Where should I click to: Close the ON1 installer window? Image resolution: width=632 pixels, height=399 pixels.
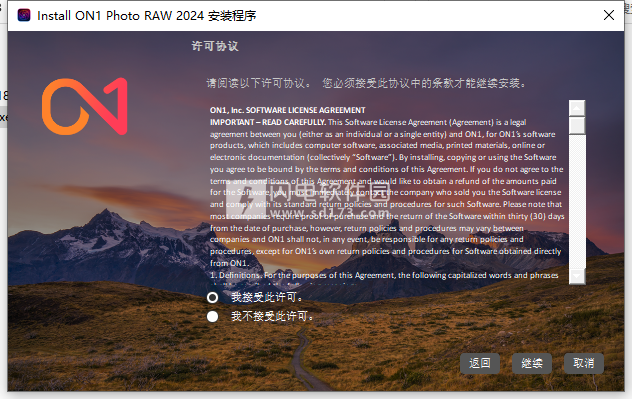[x=609, y=15]
